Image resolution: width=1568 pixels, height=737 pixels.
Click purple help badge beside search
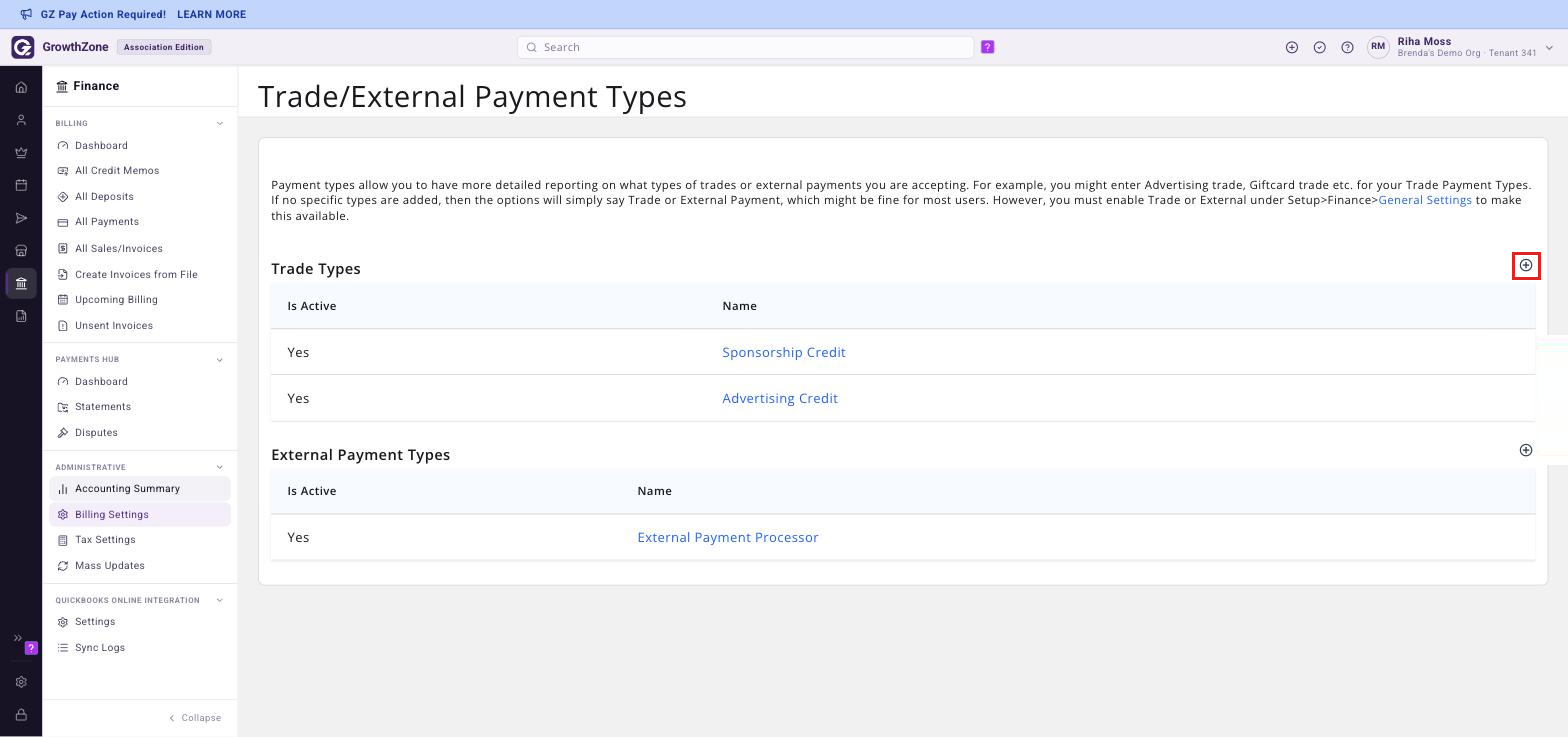[988, 47]
